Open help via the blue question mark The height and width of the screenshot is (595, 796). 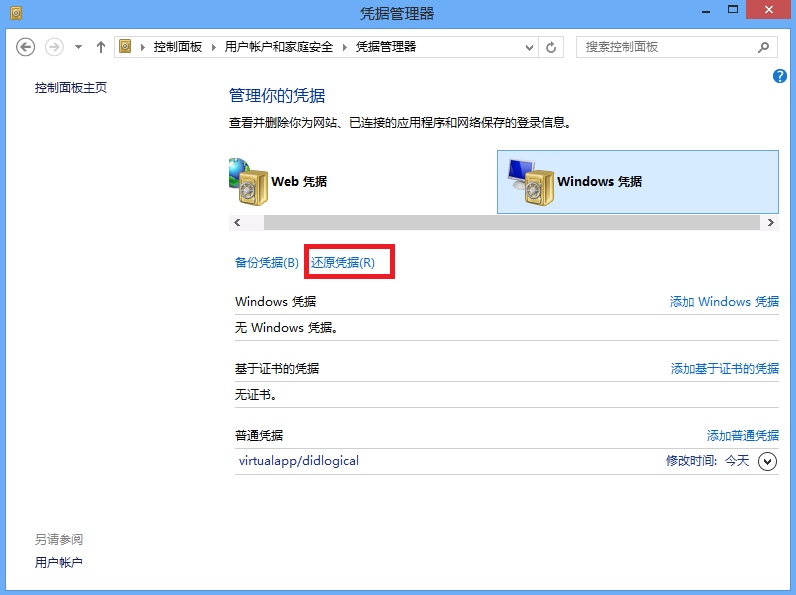(780, 76)
